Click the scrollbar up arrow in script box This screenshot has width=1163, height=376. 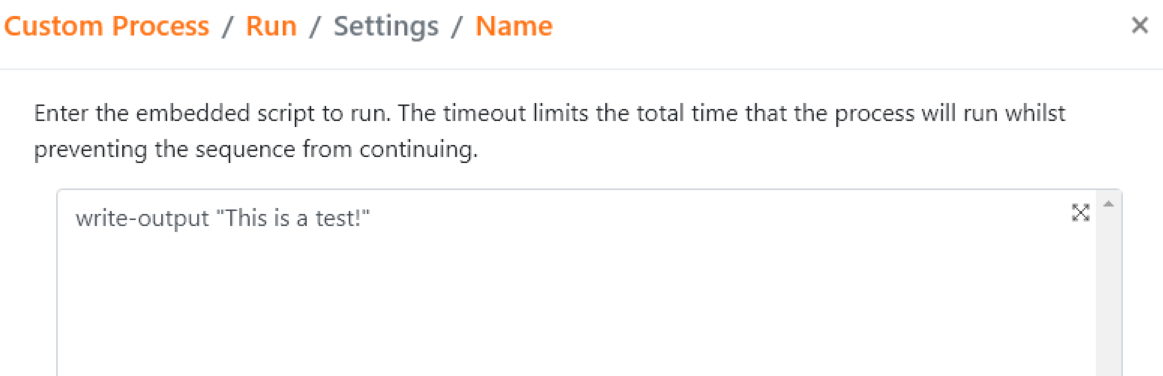point(1109,204)
